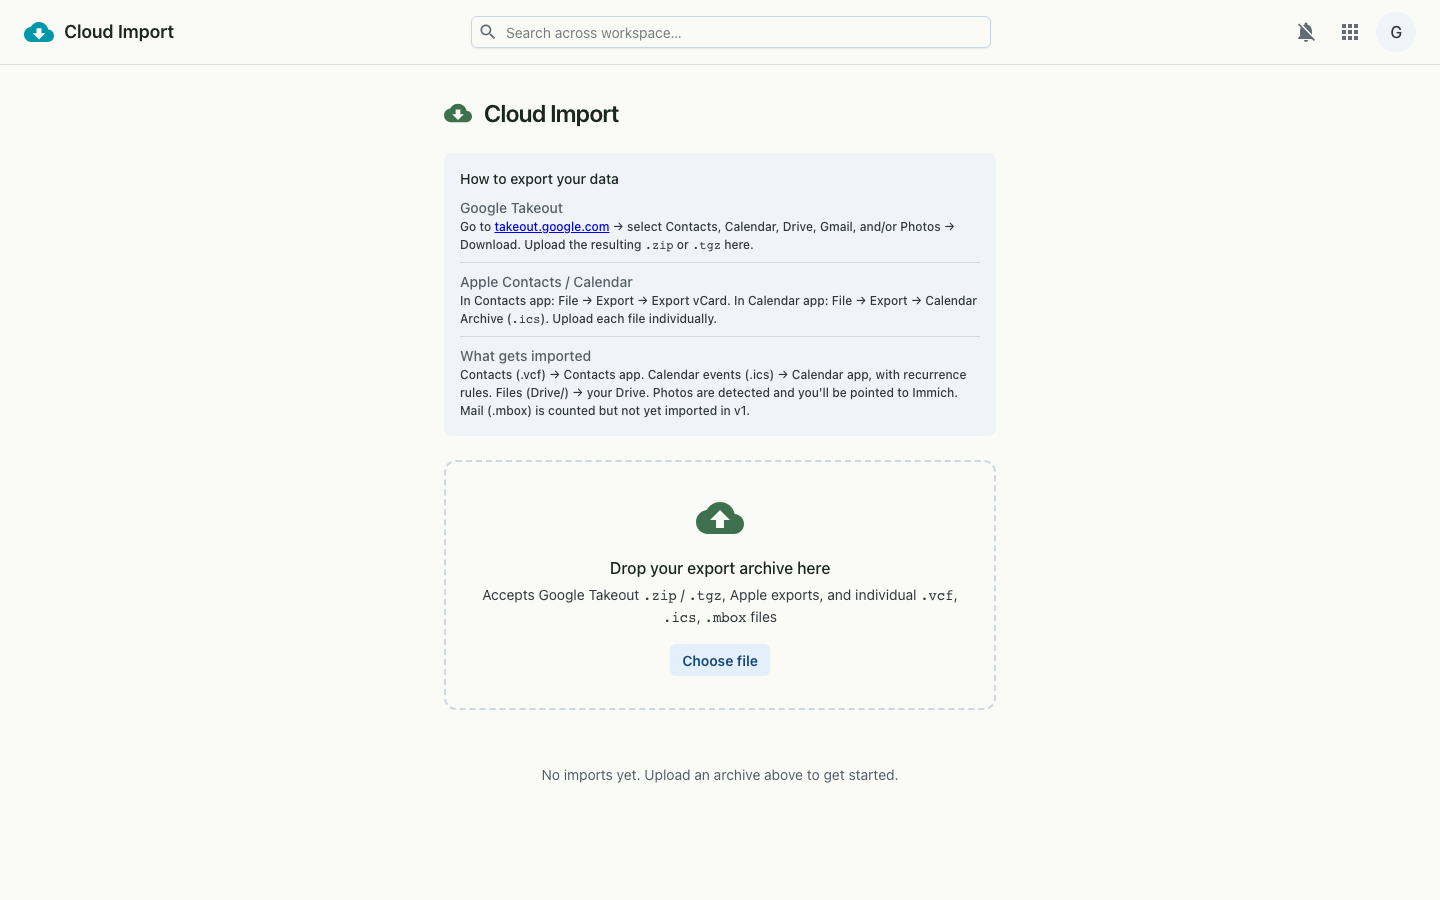Viewport: 1440px width, 900px height.
Task: Click 'Drop your export archive here' text
Action: [x=720, y=568]
